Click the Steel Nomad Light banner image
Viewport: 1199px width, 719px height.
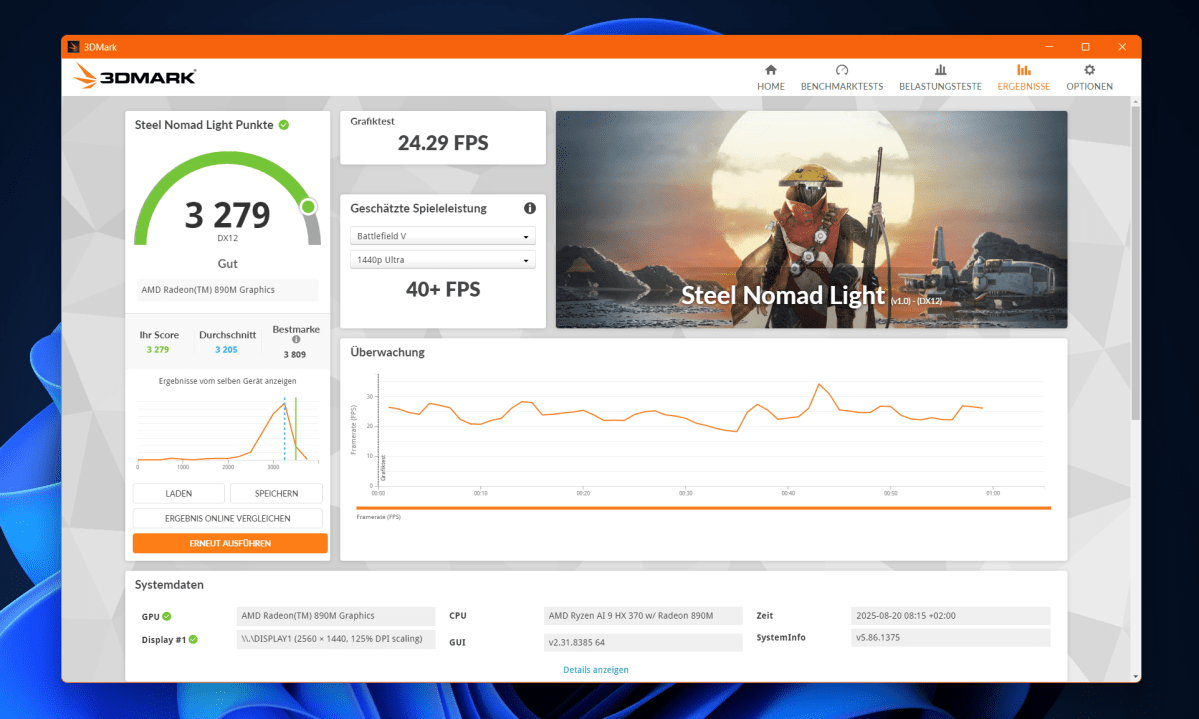pyautogui.click(x=811, y=220)
